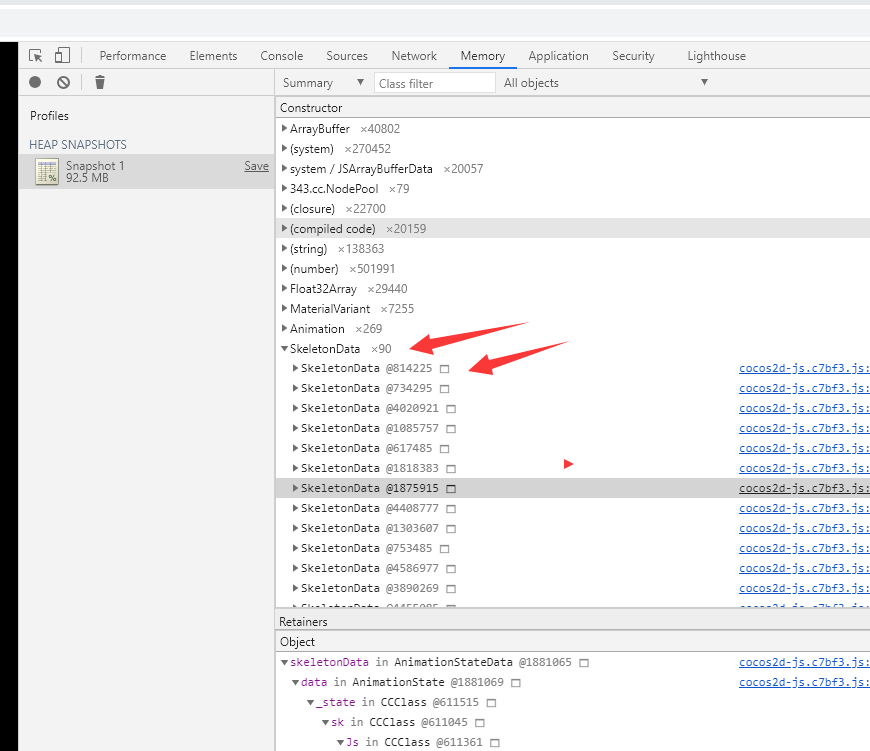
Task: Switch to the Elements tab
Action: (213, 56)
